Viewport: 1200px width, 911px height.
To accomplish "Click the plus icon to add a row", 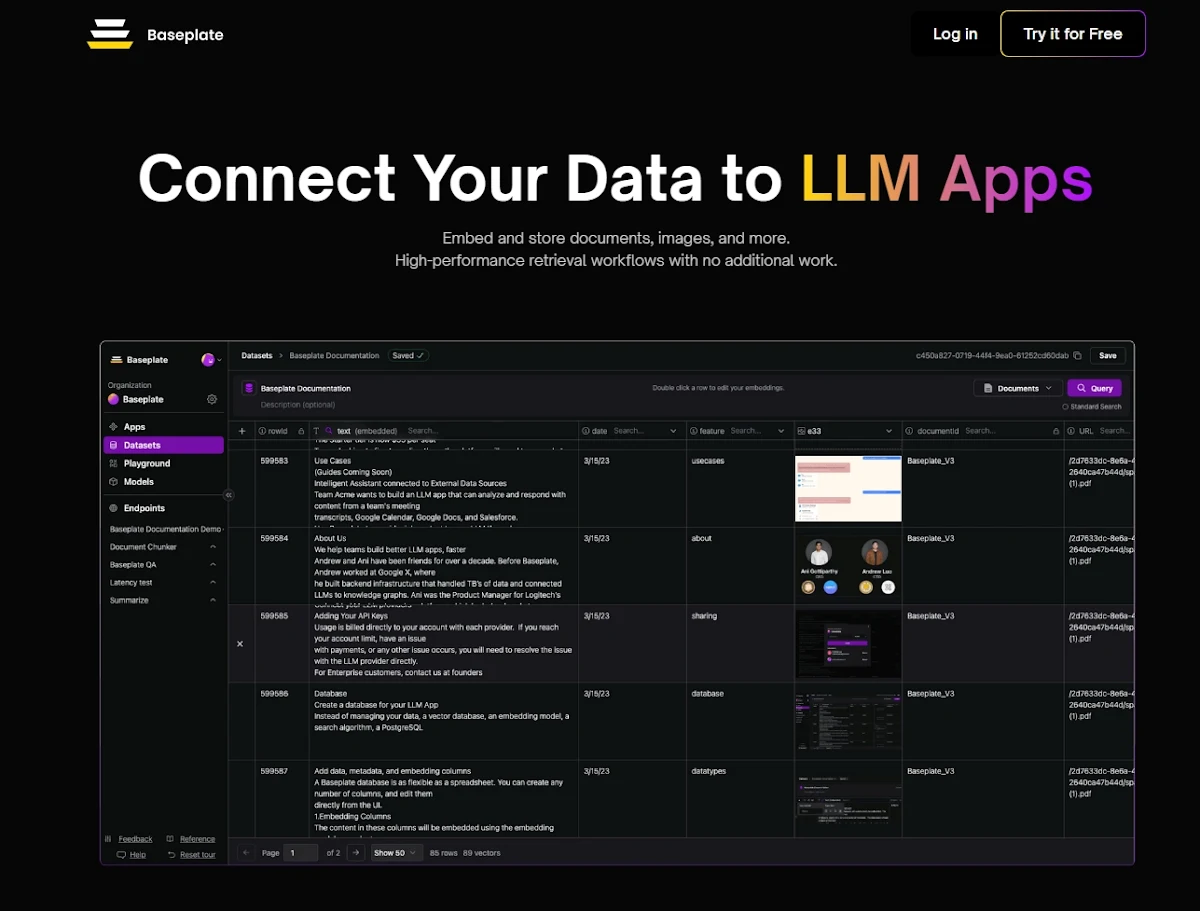I will coord(241,431).
